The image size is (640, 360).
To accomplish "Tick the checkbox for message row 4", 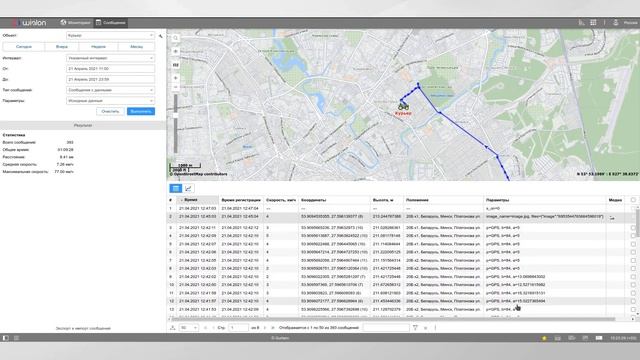I will click(633, 236).
